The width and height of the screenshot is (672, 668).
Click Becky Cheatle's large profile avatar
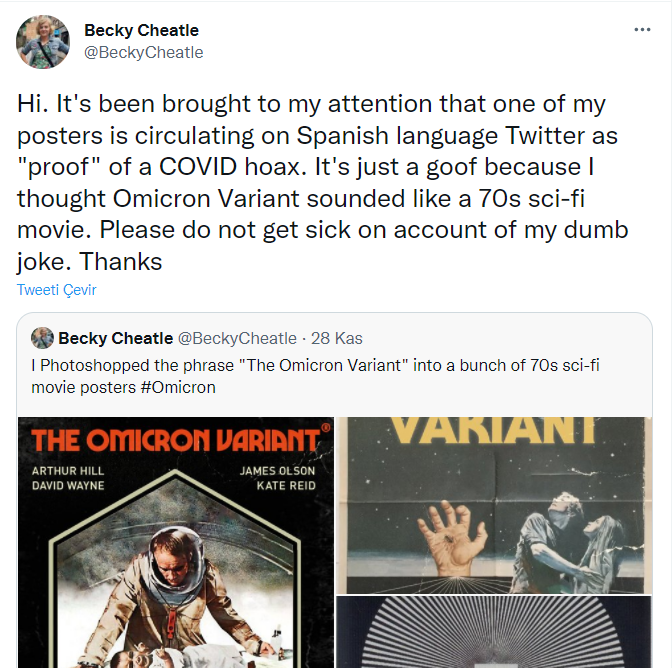[43, 42]
